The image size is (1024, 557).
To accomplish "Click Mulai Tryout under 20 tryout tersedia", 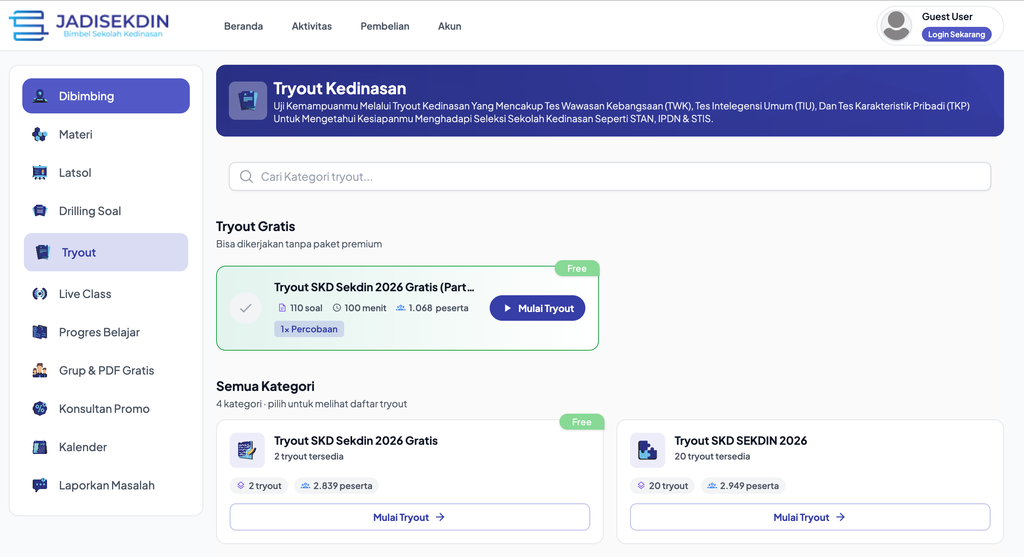I will (810, 517).
